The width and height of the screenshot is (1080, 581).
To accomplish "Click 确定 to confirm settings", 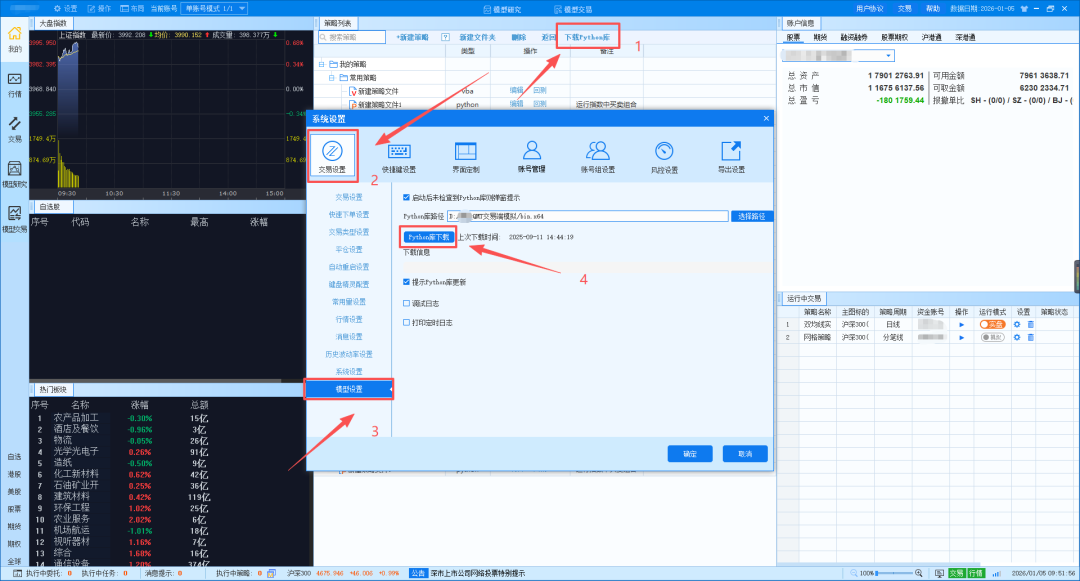I will tap(690, 453).
